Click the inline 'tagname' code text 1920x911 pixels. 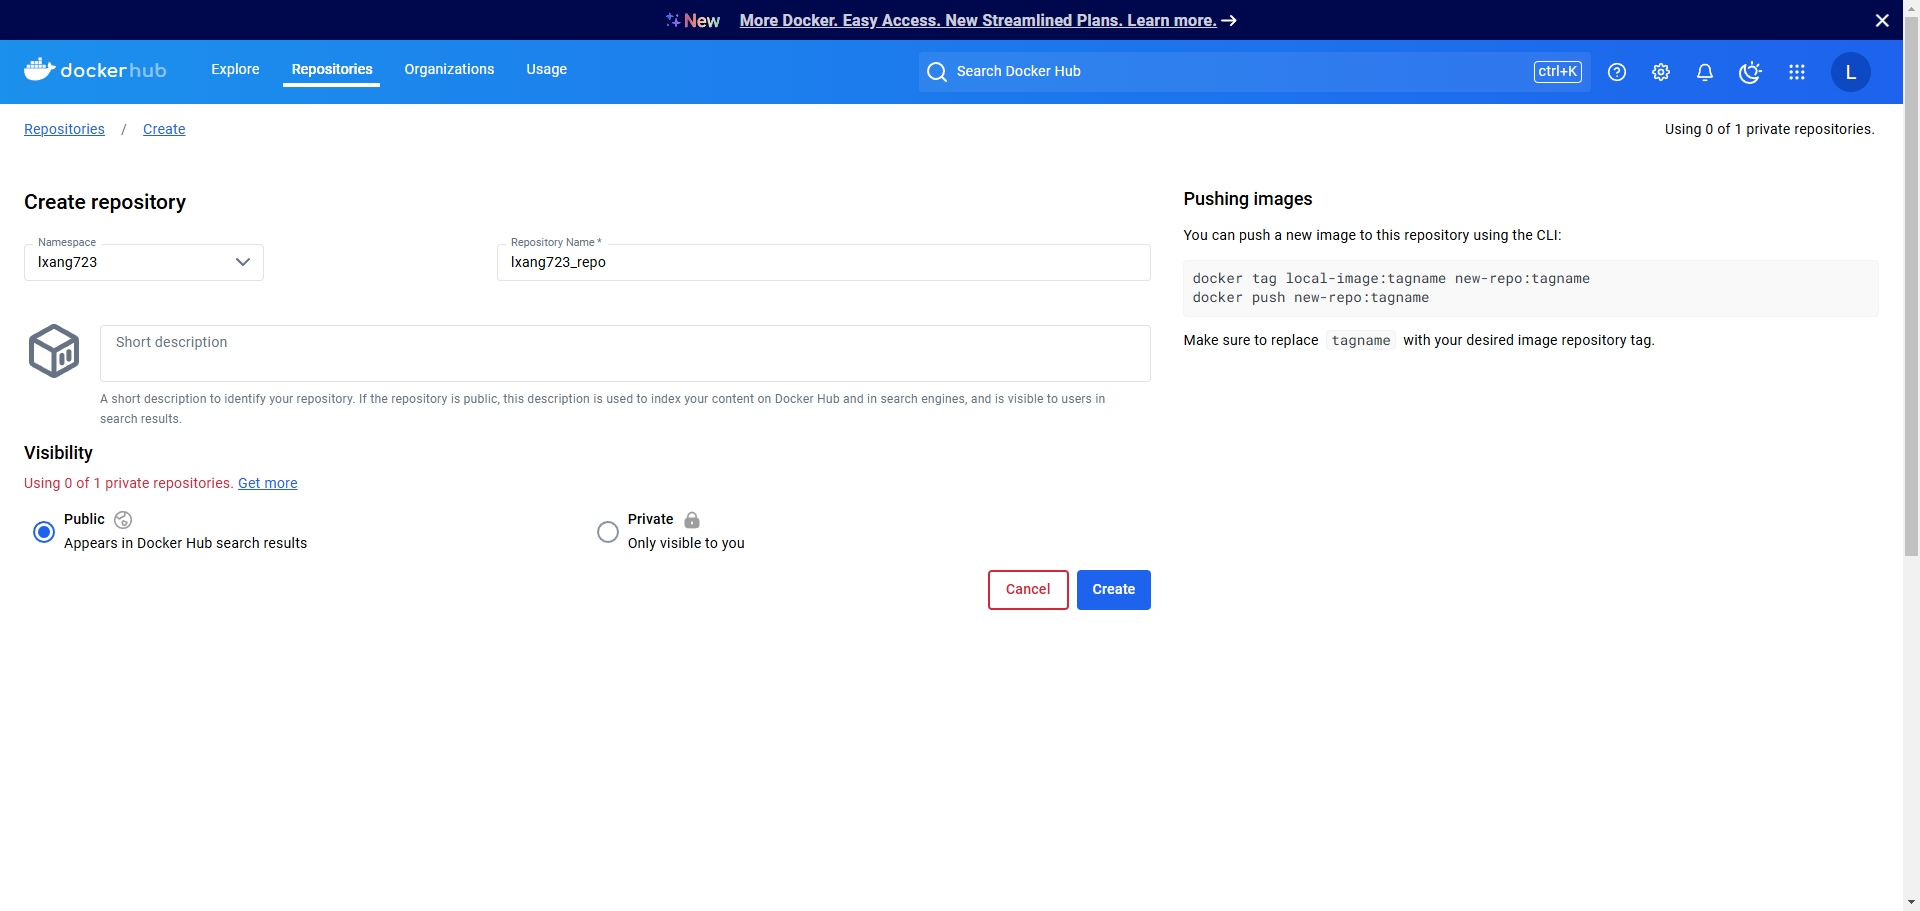point(1361,341)
